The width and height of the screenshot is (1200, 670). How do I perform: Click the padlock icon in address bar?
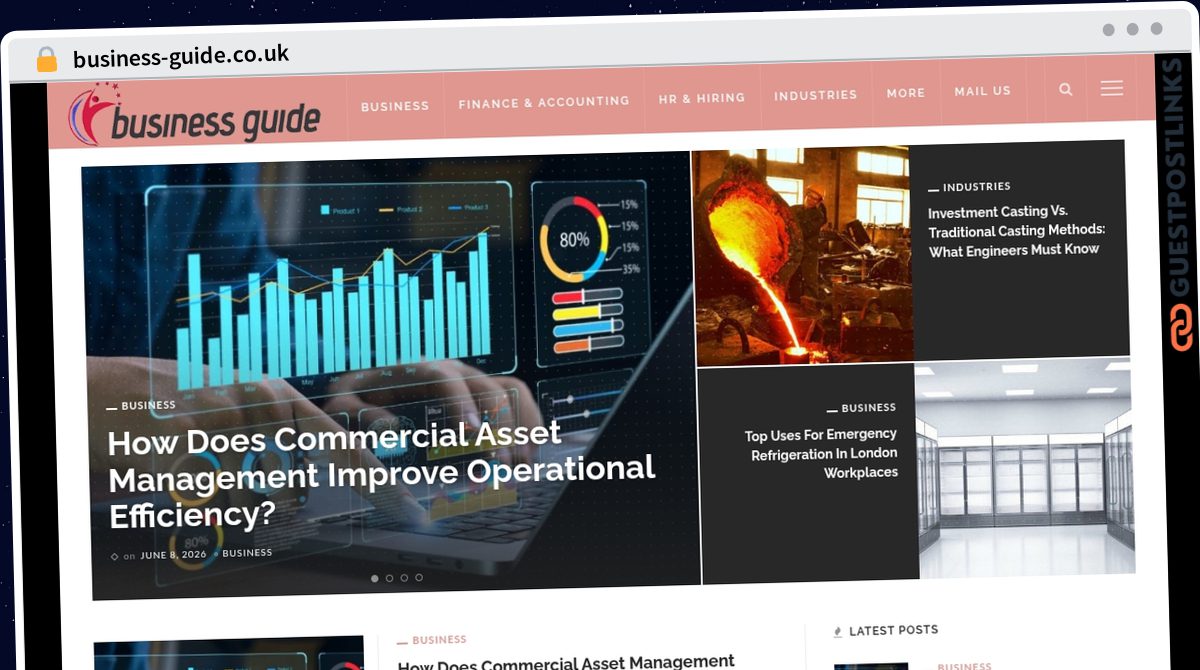47,59
